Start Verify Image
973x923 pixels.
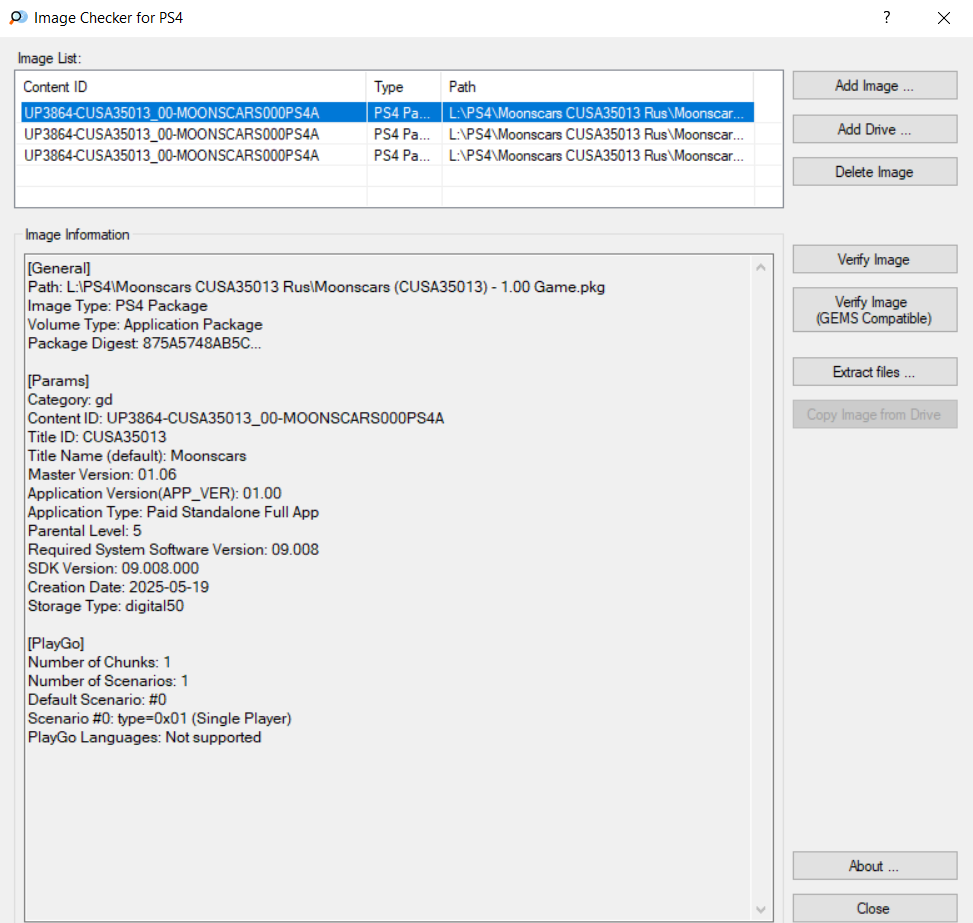tap(874, 259)
